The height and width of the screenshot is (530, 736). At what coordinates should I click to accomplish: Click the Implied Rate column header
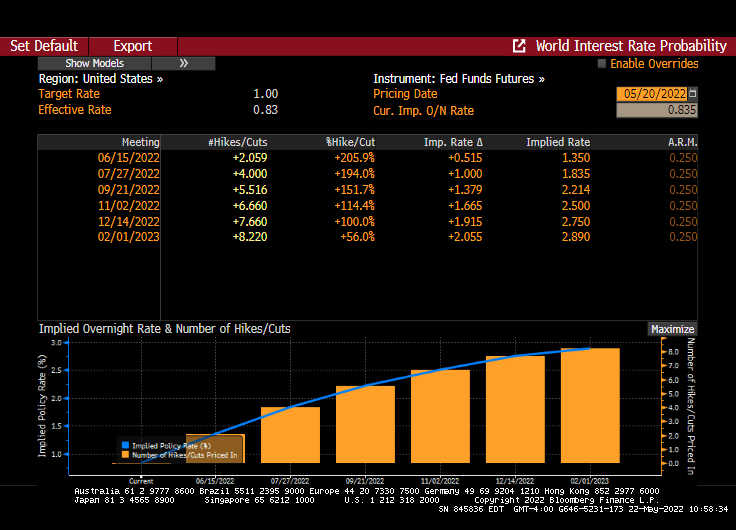(558, 142)
